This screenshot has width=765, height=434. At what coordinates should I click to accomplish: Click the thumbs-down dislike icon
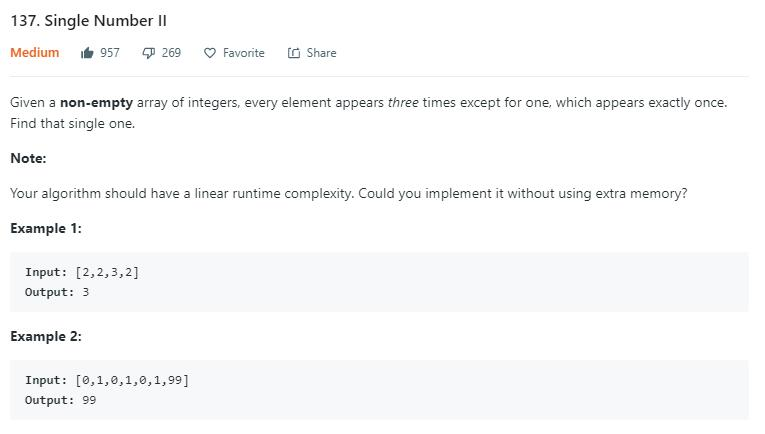(x=148, y=53)
